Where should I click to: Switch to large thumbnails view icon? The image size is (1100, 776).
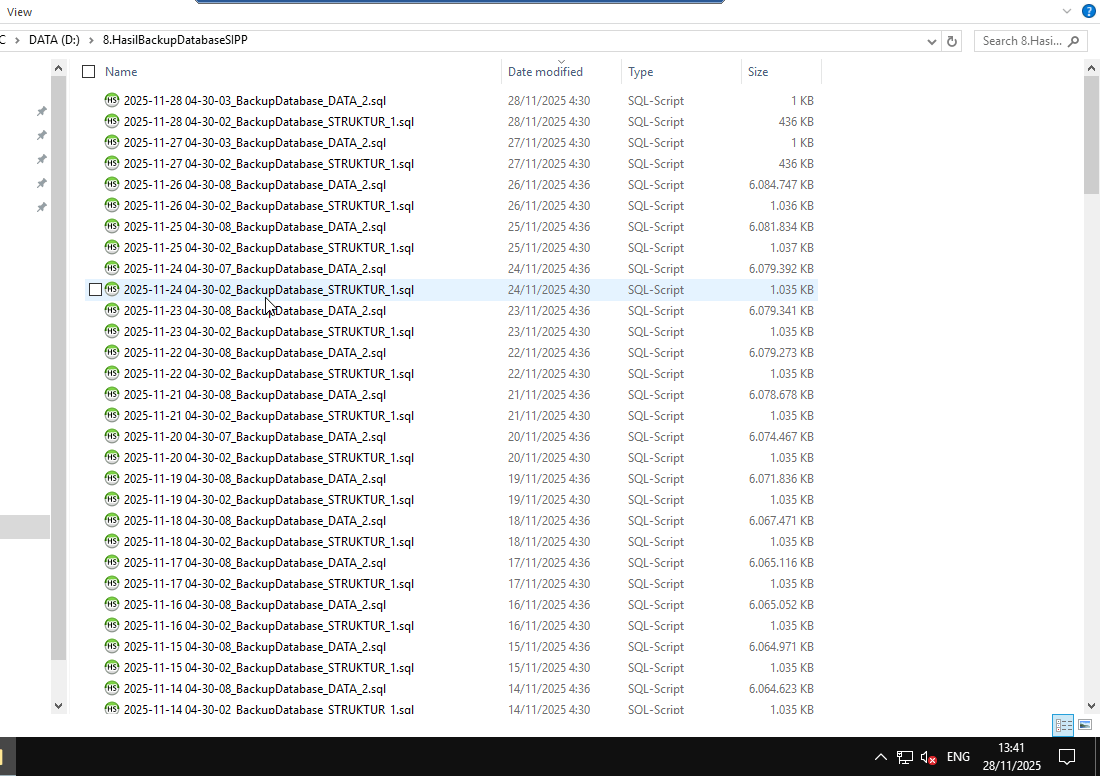point(1085,725)
